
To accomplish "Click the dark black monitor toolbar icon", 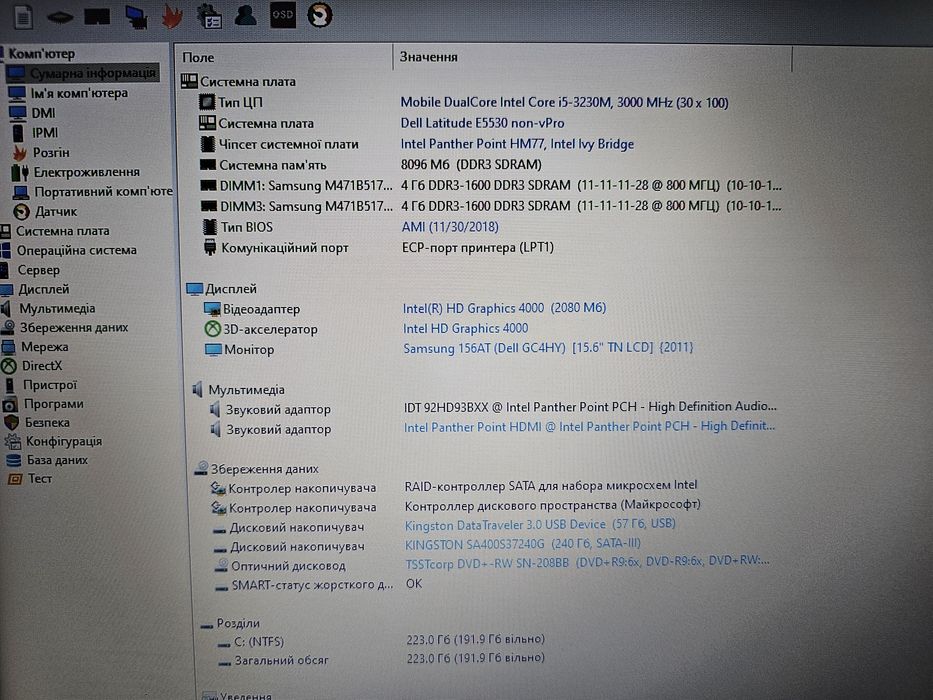I will click(x=98, y=16).
